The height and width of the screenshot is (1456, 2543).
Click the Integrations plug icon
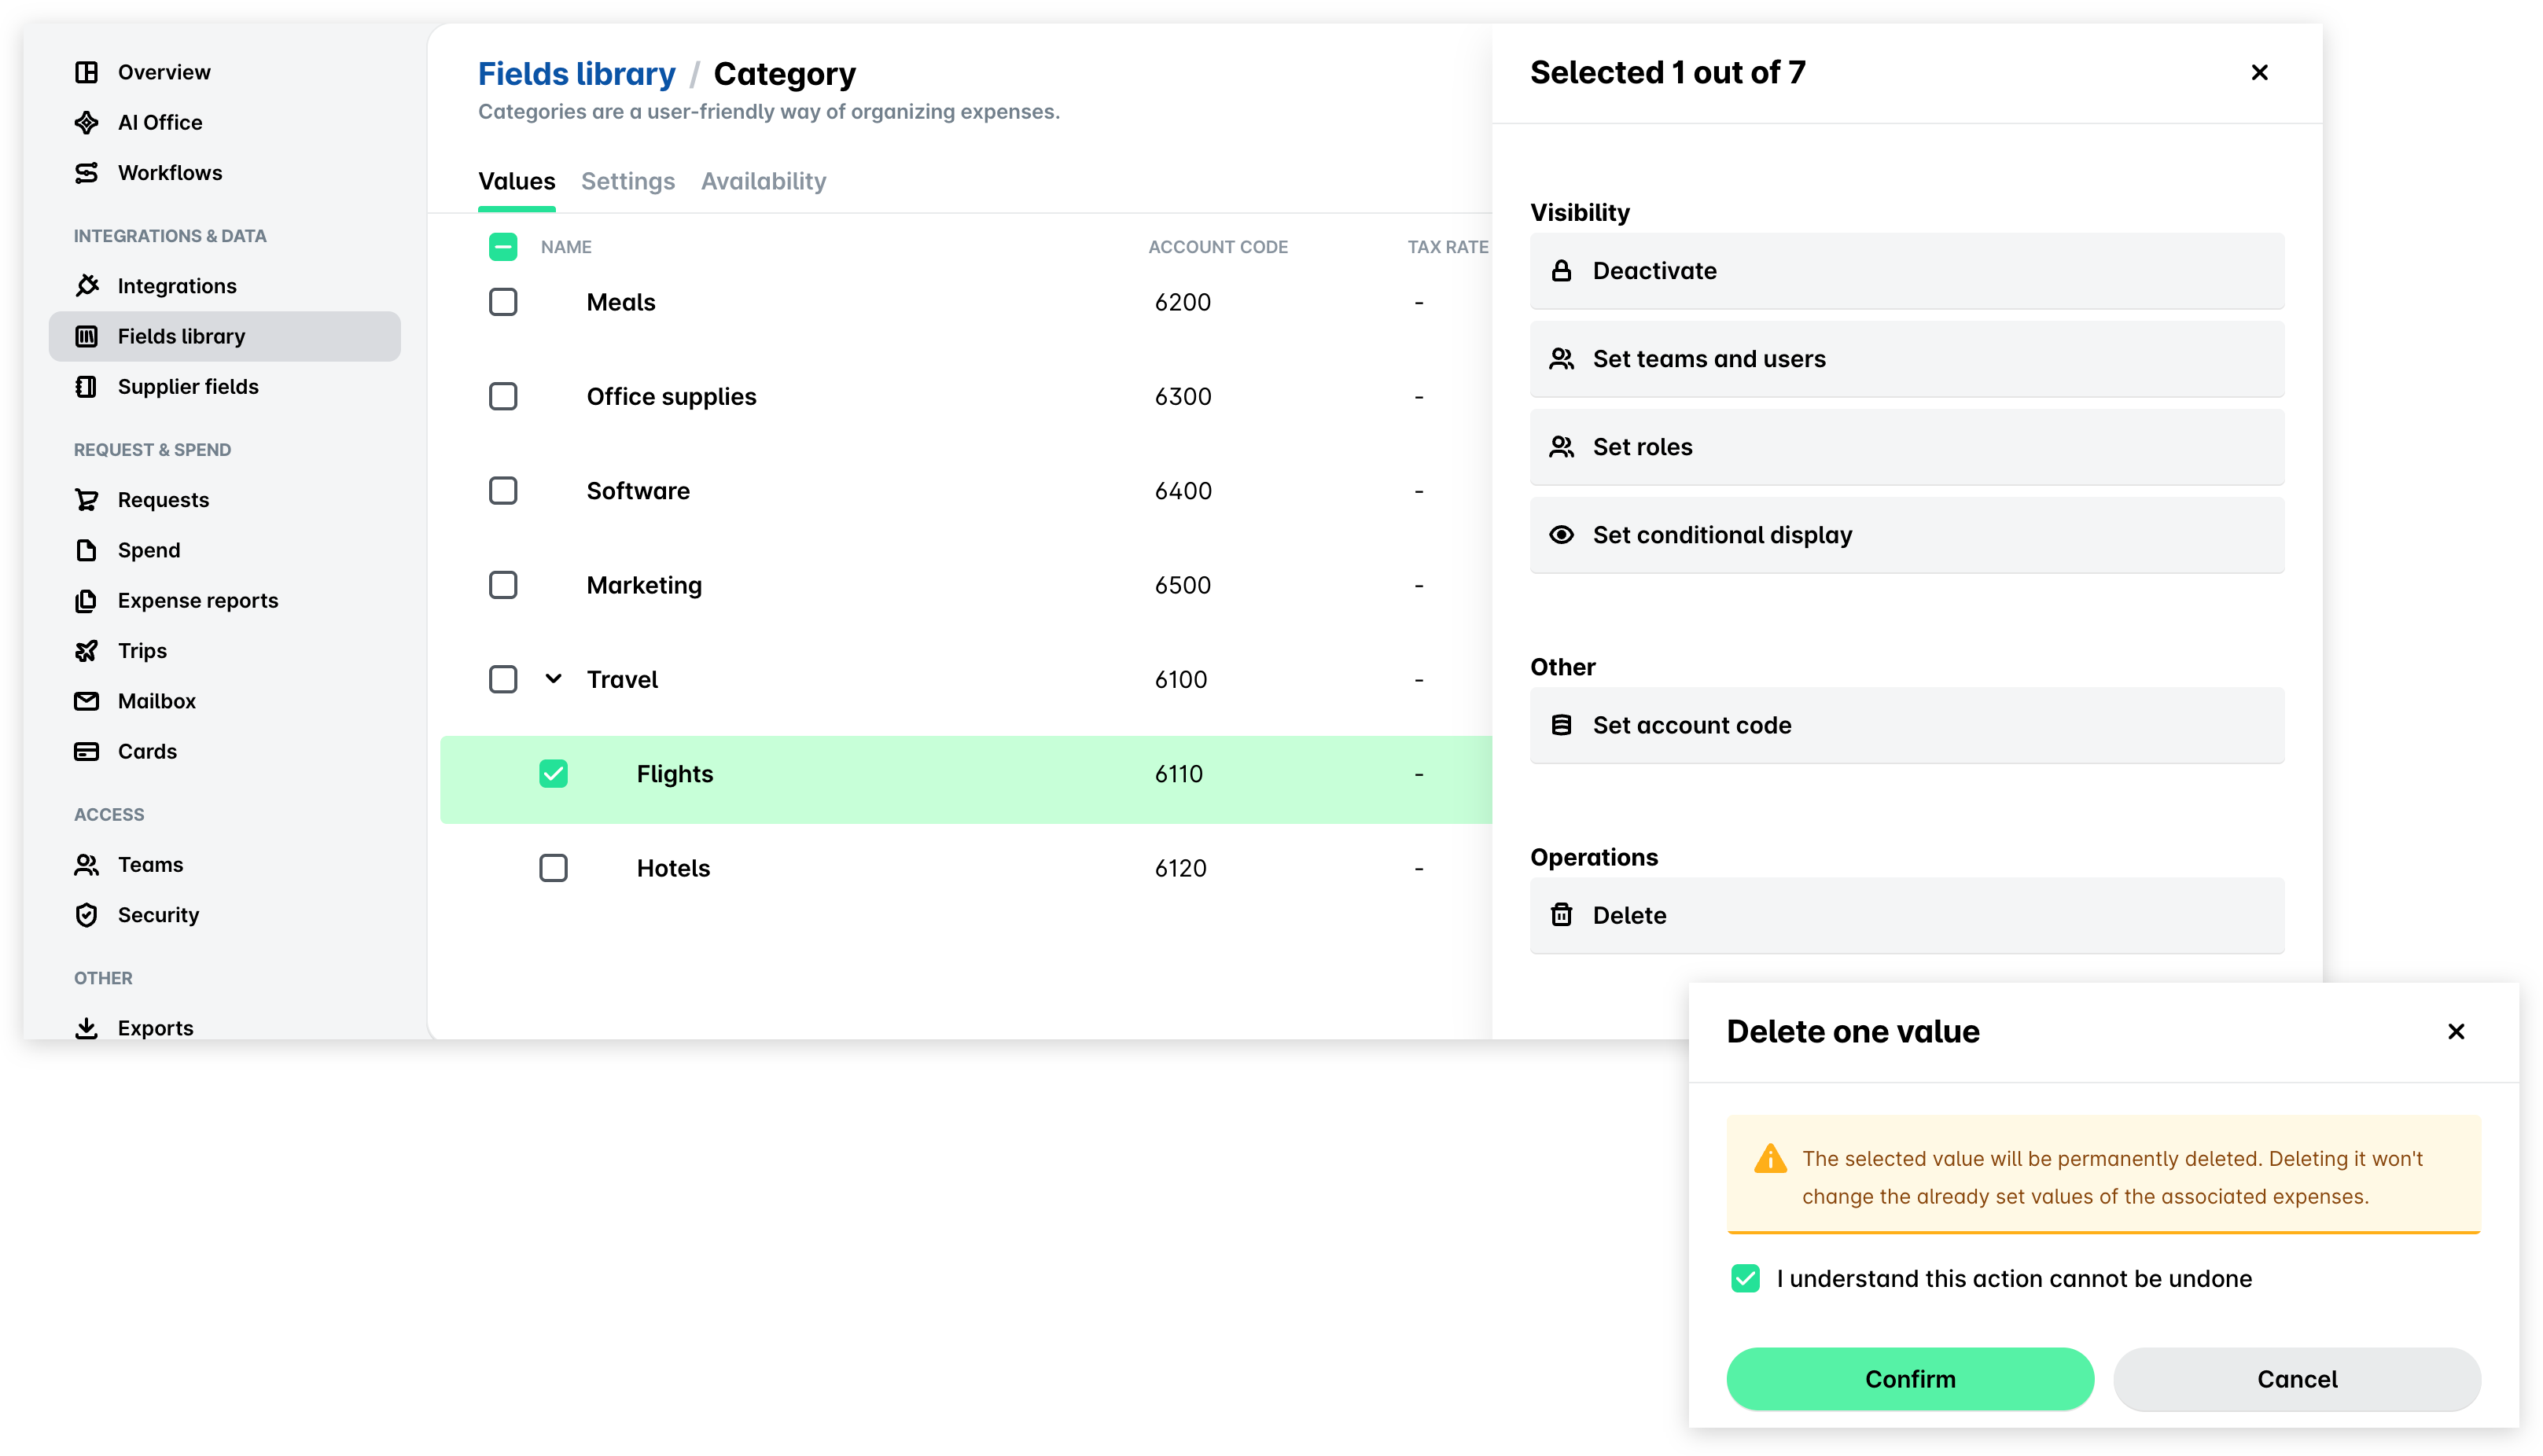click(87, 286)
